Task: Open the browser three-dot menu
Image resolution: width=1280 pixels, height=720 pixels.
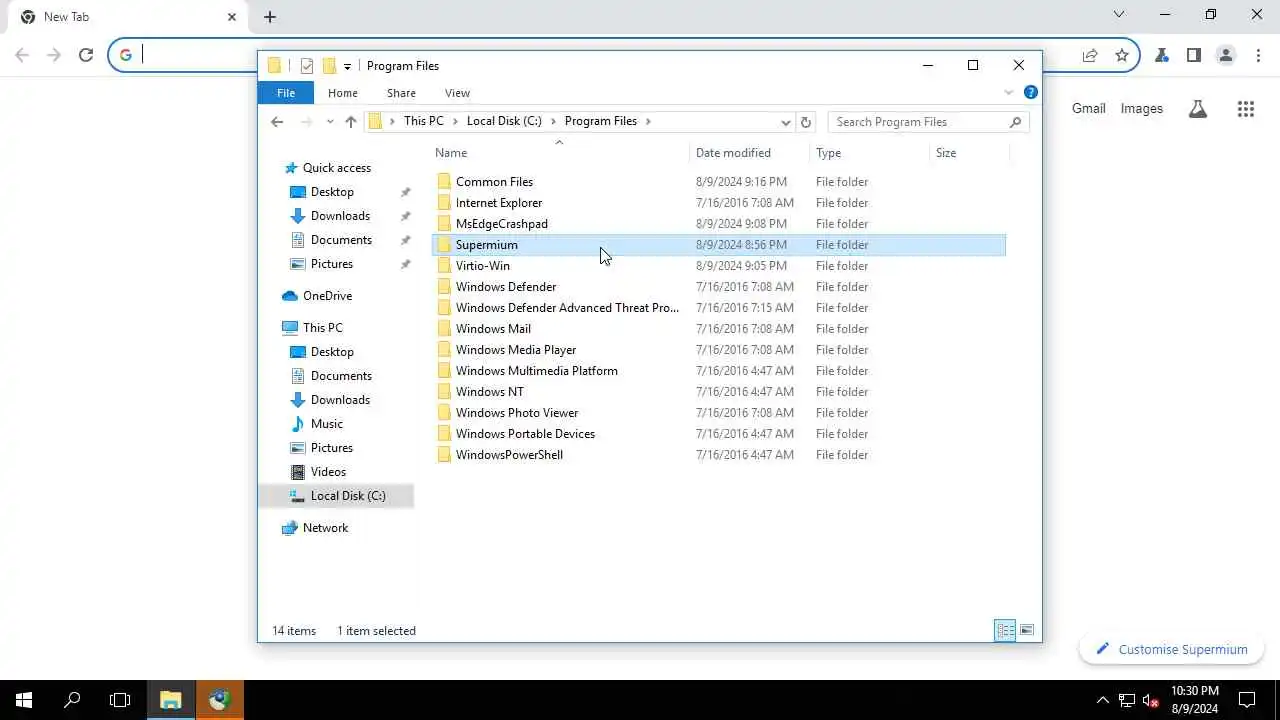Action: [1258, 55]
